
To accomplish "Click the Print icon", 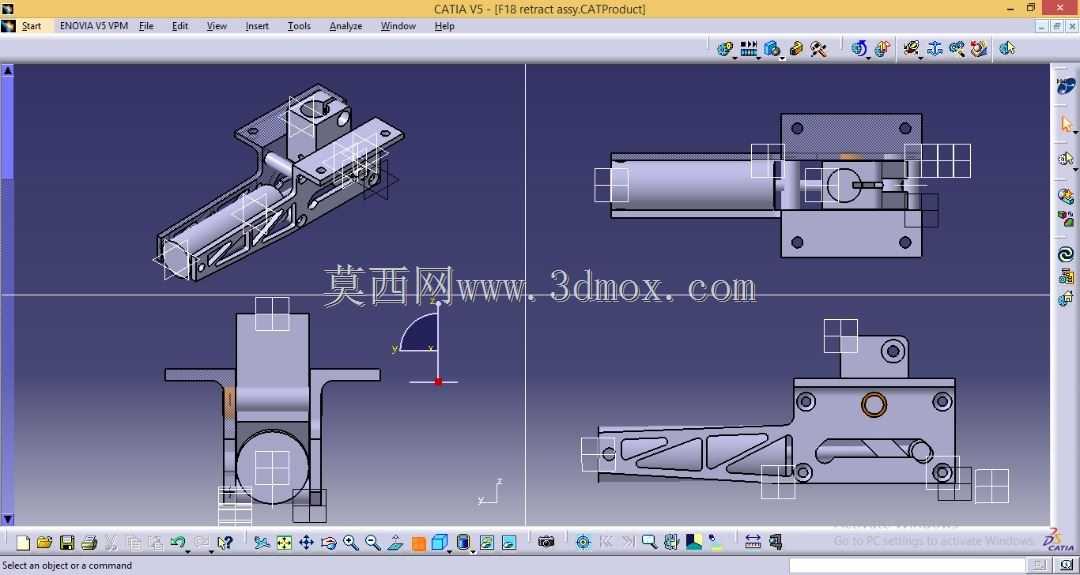I will click(89, 543).
